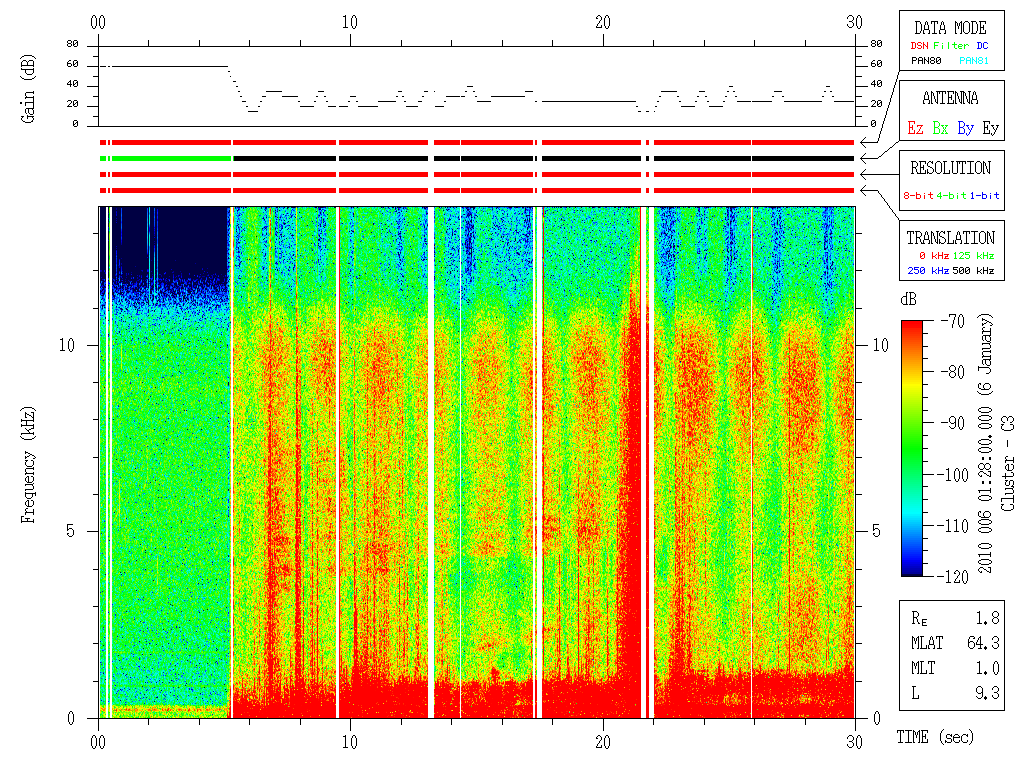
Task: Click the L value 9.3
Action: coord(987,693)
